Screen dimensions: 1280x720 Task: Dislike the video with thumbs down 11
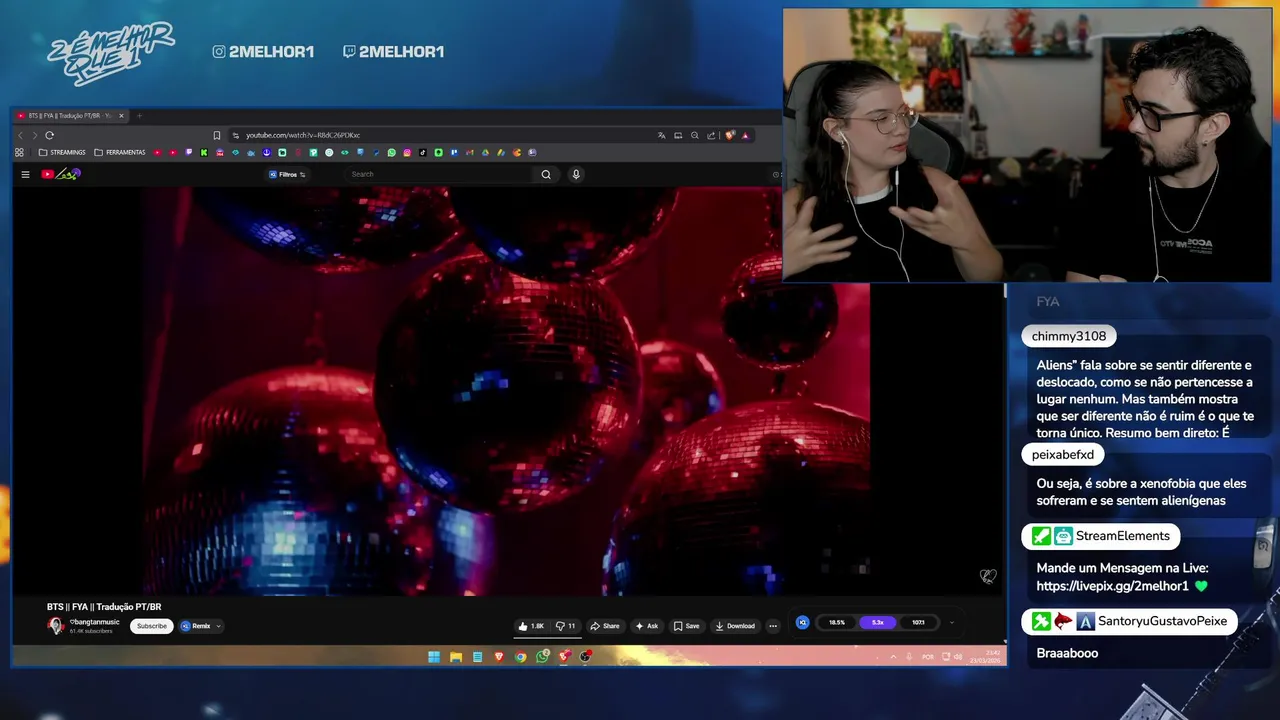pyautogui.click(x=566, y=626)
